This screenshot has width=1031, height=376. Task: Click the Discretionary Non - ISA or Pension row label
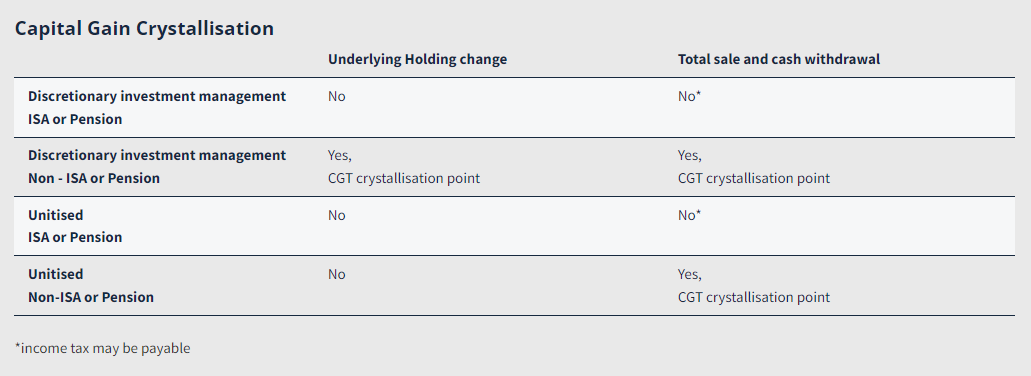click(x=157, y=167)
